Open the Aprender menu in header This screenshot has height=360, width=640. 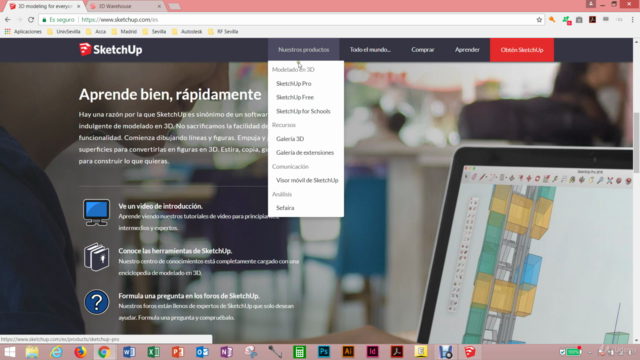pos(467,50)
